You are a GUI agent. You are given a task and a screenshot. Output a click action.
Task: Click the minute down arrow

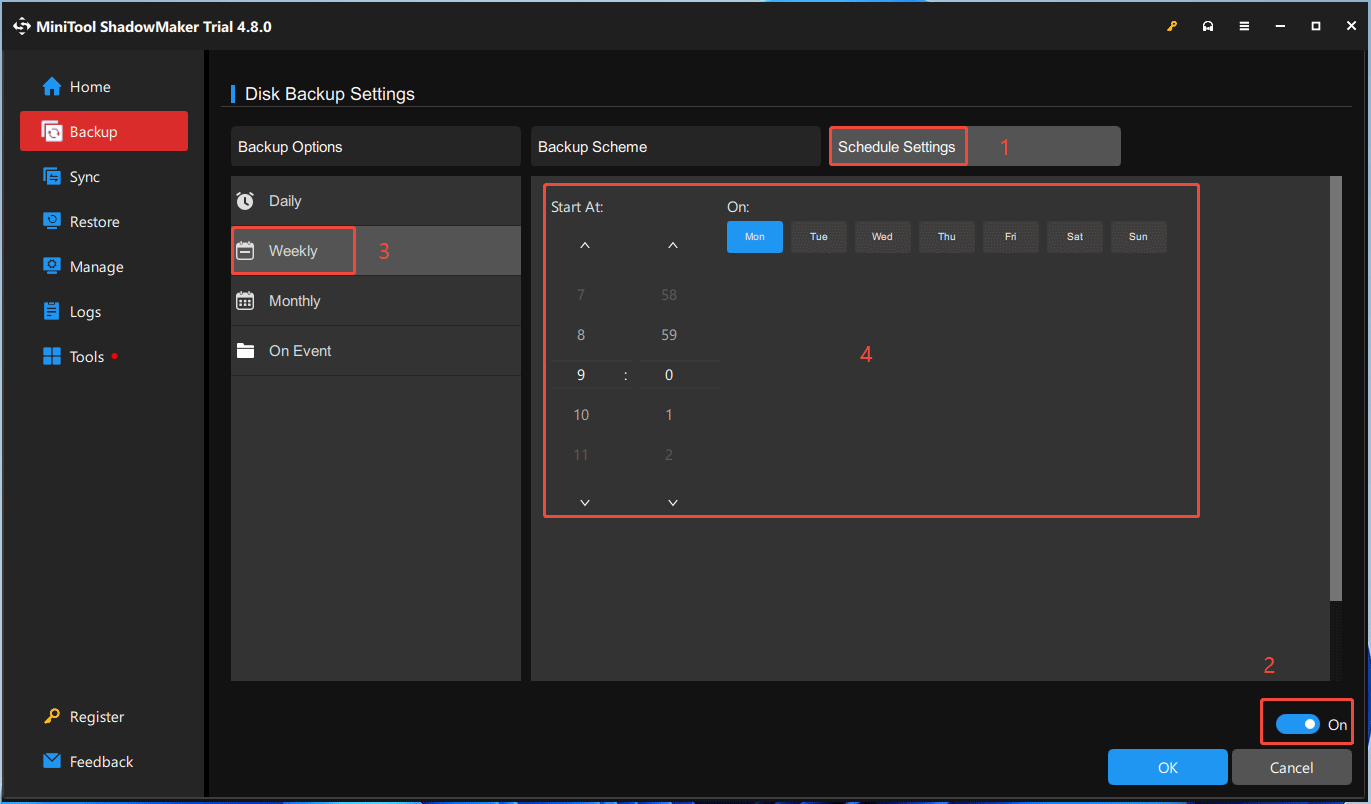pyautogui.click(x=672, y=501)
